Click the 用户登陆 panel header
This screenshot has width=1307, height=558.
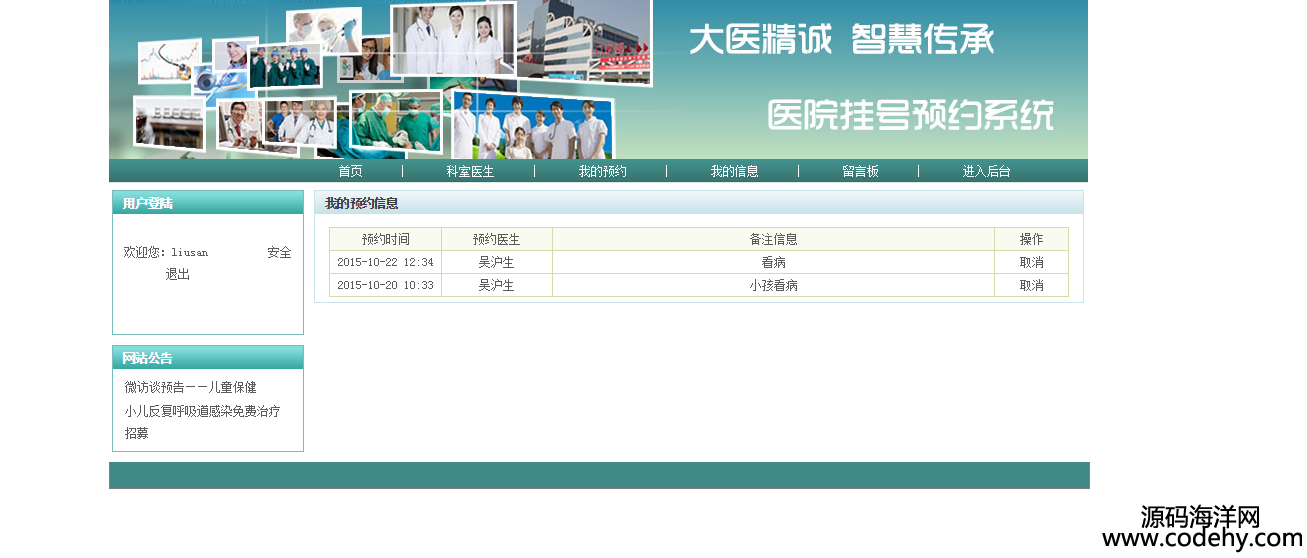pos(208,203)
